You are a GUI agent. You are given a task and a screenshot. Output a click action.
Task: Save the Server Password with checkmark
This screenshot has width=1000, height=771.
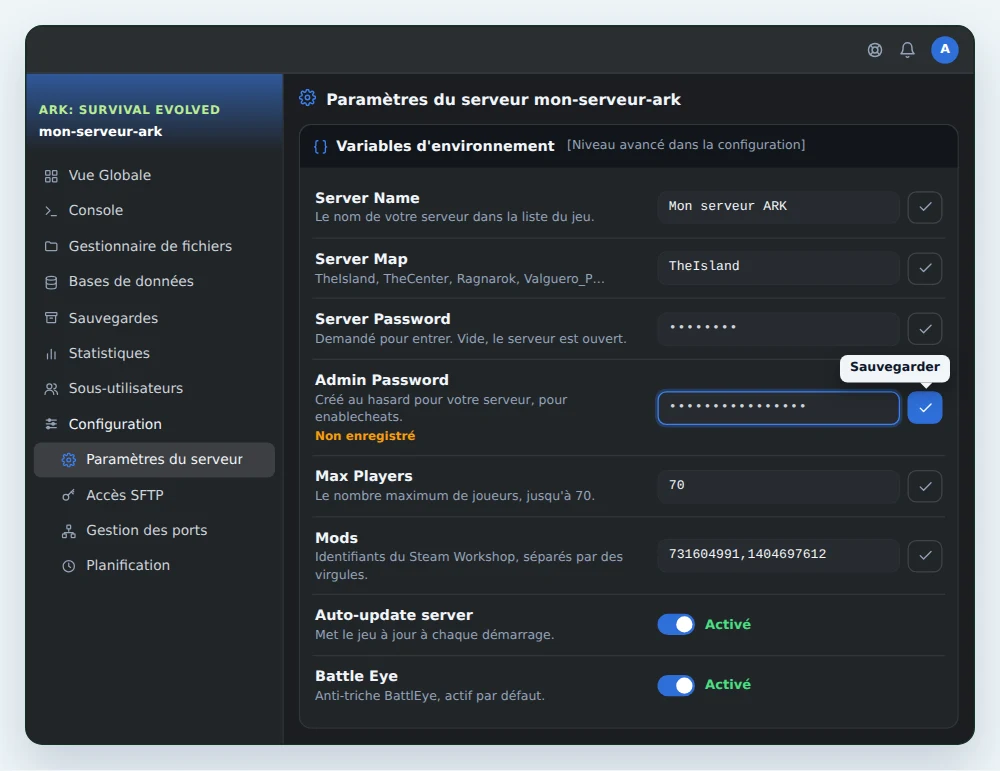[x=925, y=329]
